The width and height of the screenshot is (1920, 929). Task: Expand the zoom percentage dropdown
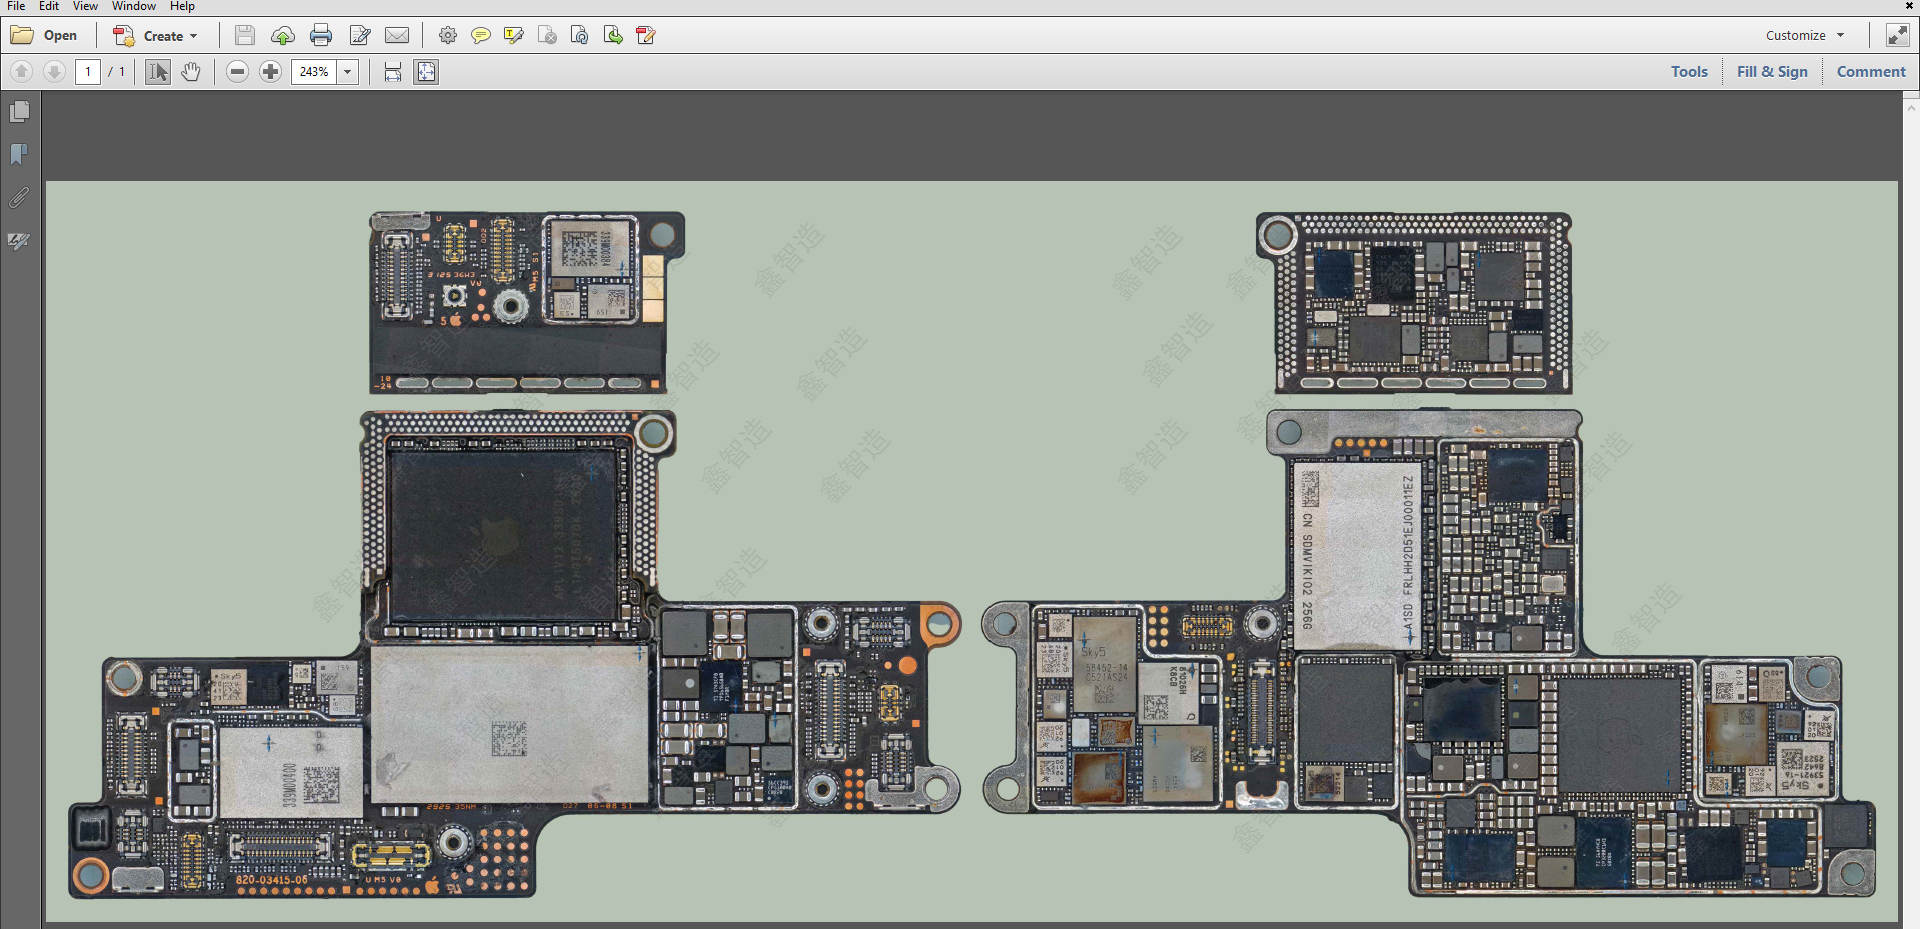click(348, 72)
